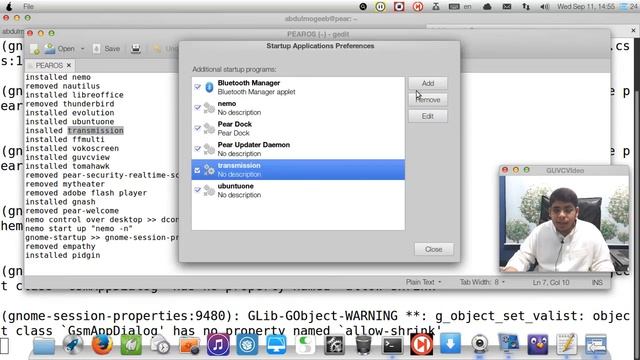Open the volume indicator in menu bar
This screenshot has height=360, width=640.
[x=544, y=7]
